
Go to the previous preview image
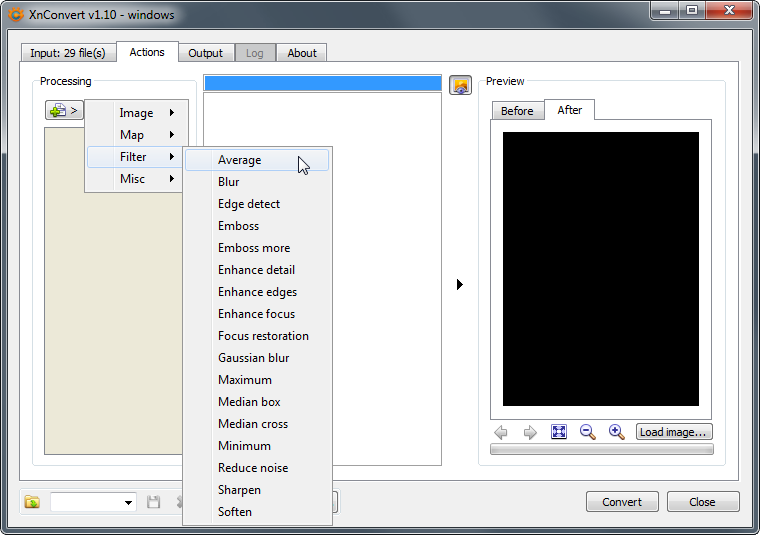(501, 432)
